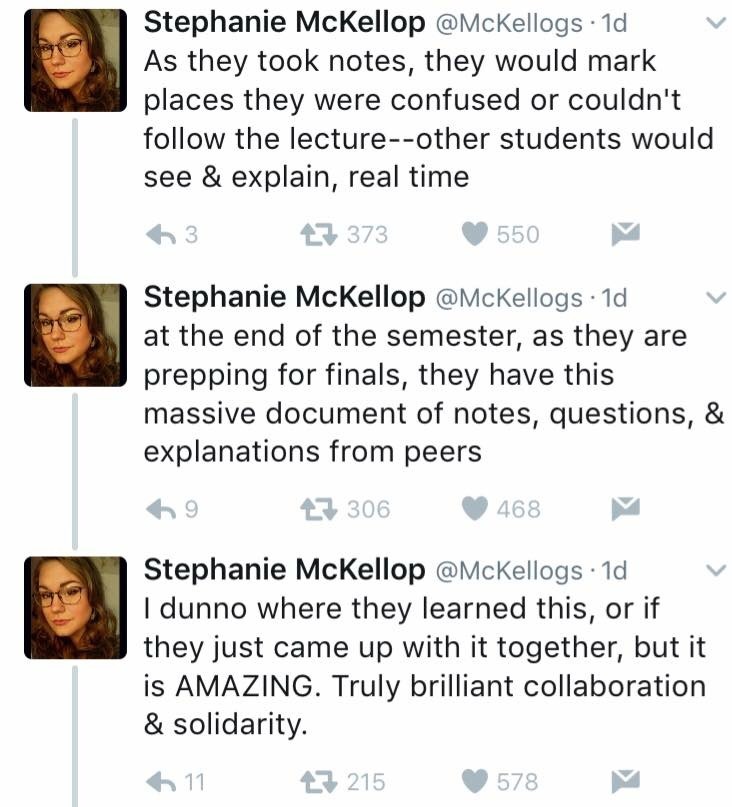
Task: Like the tweet with 550 likes
Action: click(474, 235)
